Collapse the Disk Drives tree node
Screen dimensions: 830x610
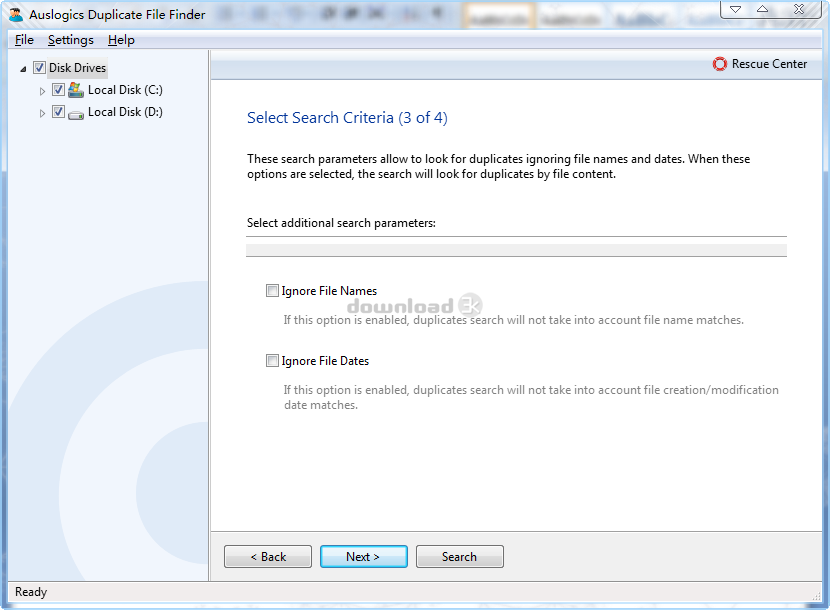(23, 69)
